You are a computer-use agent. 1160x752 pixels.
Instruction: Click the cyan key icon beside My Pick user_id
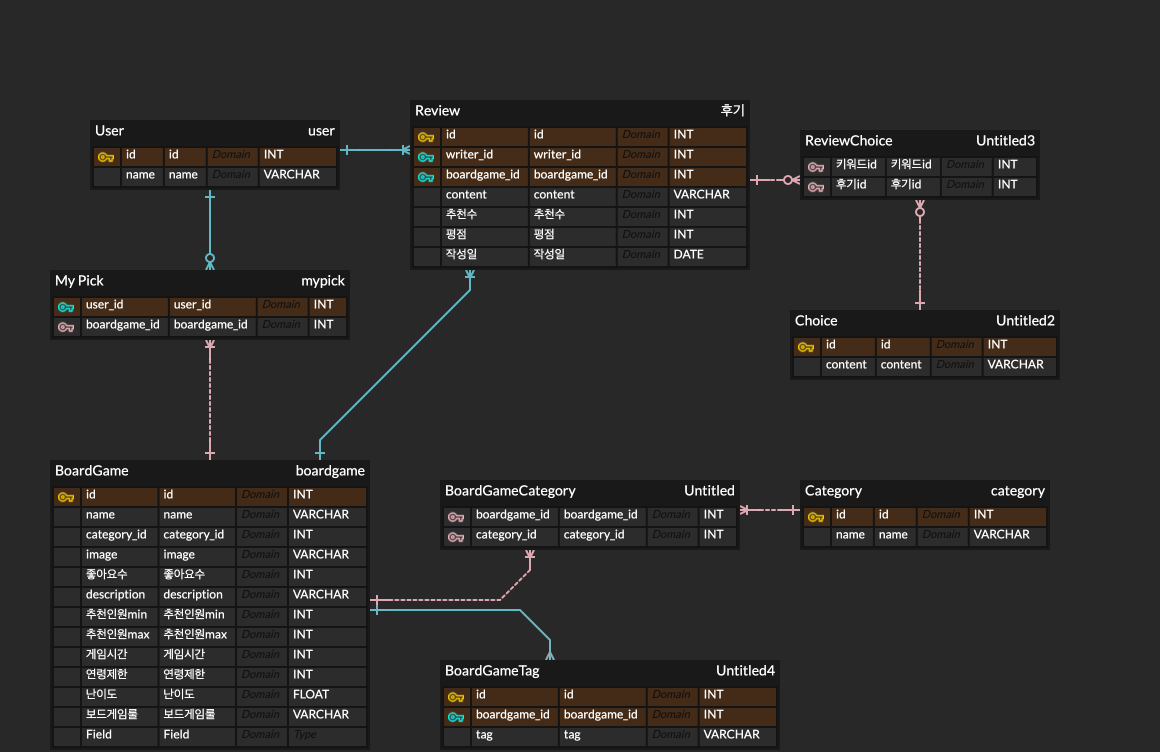tap(66, 306)
